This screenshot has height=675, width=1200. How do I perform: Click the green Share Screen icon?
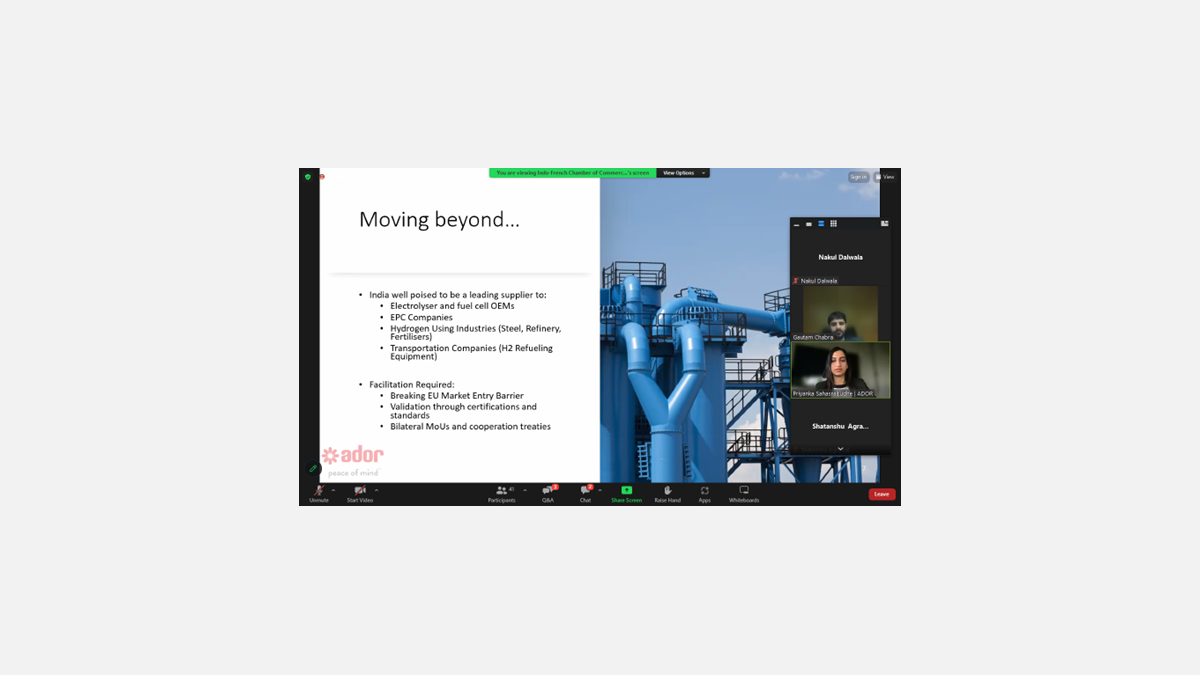pyautogui.click(x=627, y=491)
